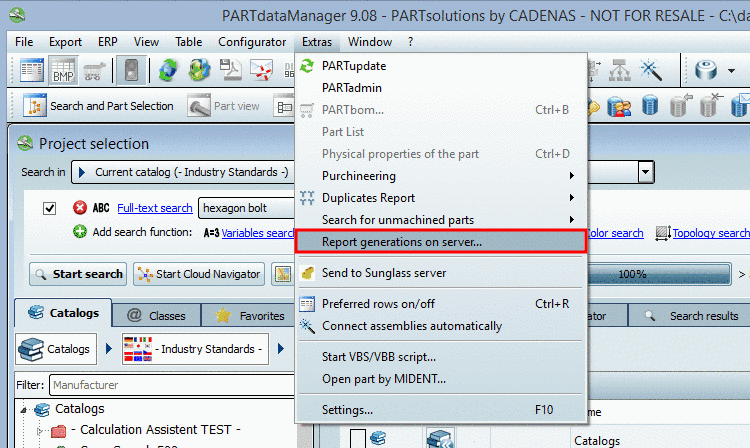This screenshot has width=750, height=448.
Task: Select Start VBS/VBB script menu entry
Action: [441, 357]
